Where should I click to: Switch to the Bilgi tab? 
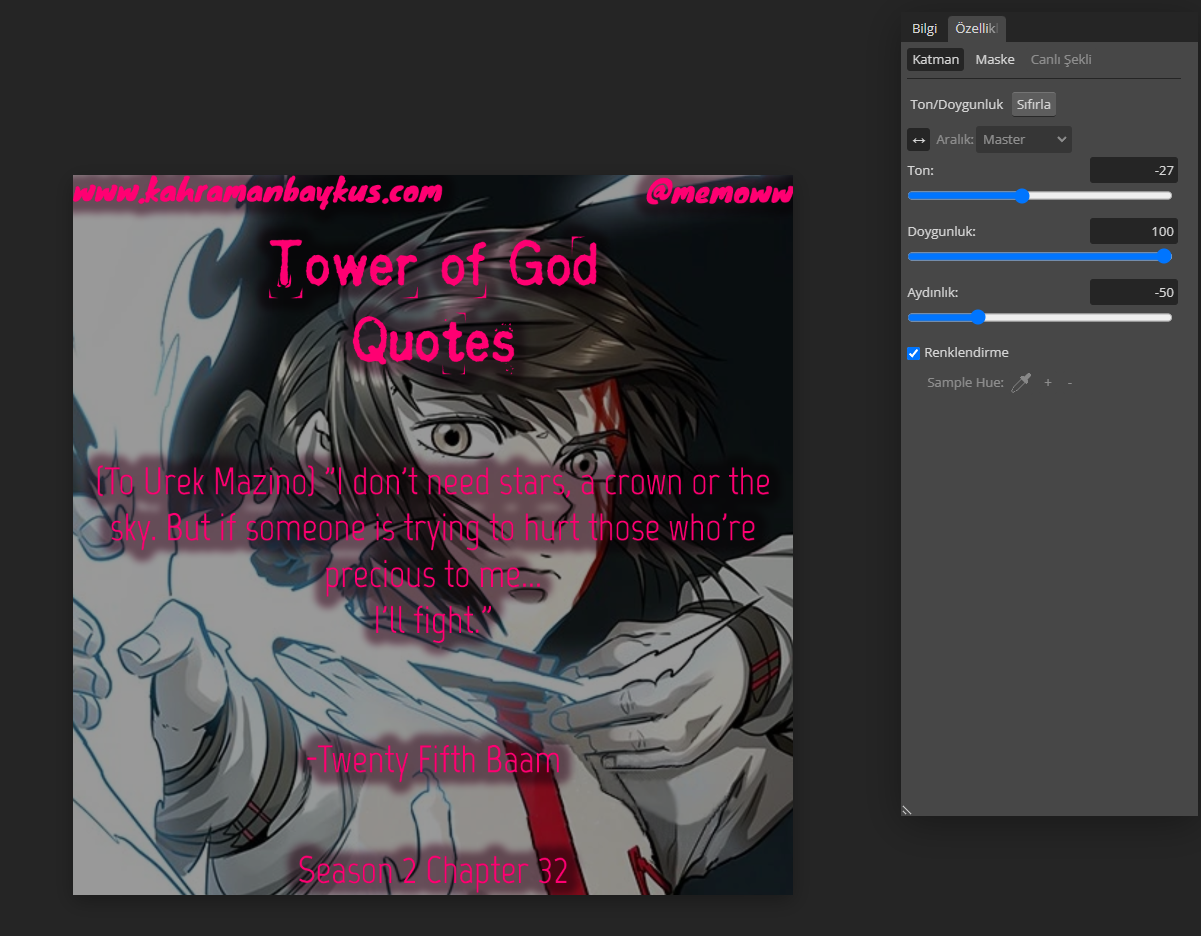pos(924,28)
